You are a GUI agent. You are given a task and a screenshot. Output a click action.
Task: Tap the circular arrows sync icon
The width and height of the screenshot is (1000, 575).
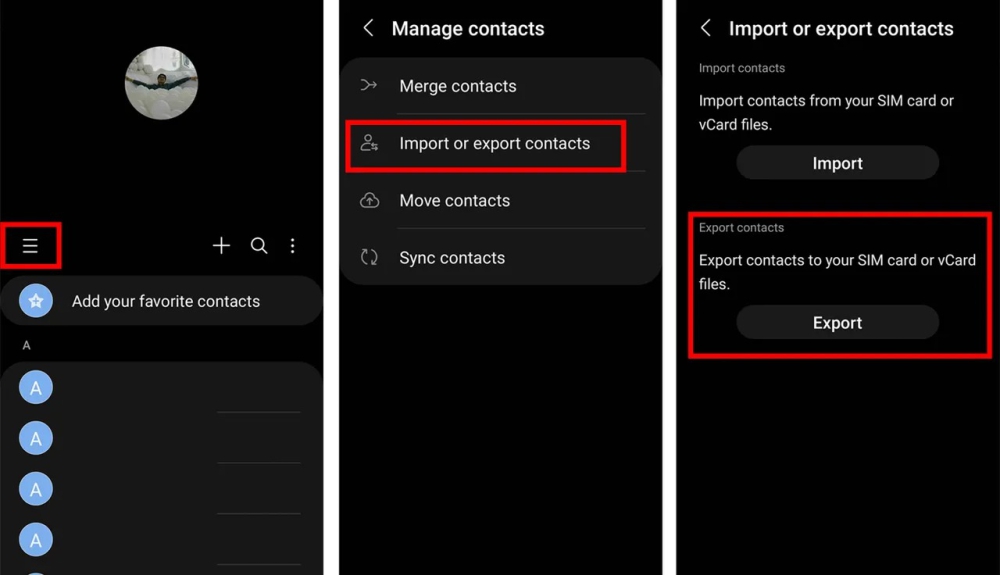[369, 258]
